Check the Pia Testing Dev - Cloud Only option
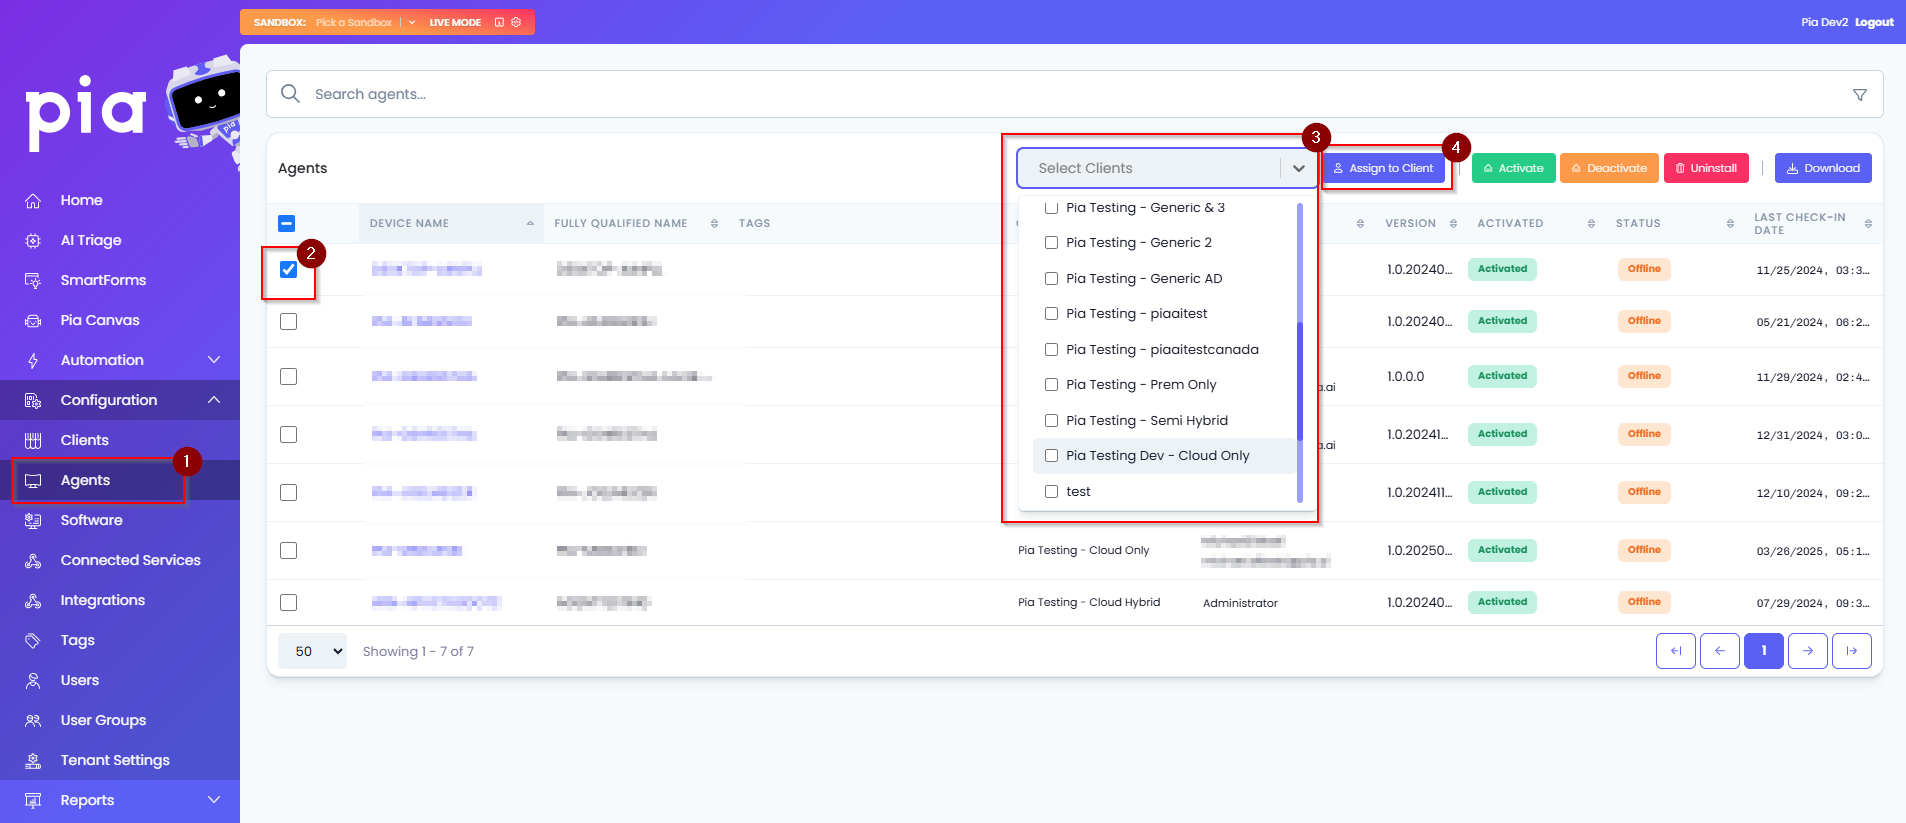The image size is (1906, 823). click(1051, 456)
